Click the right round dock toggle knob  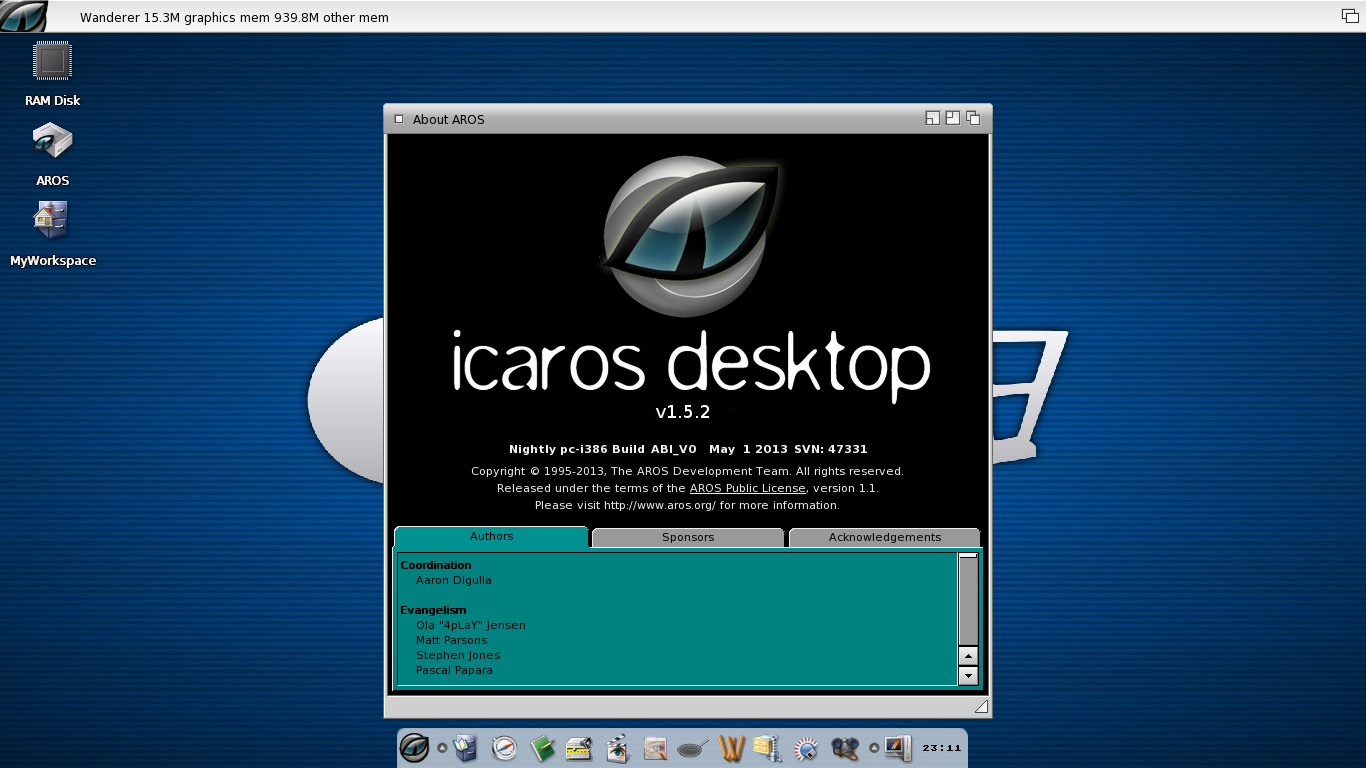coord(874,748)
